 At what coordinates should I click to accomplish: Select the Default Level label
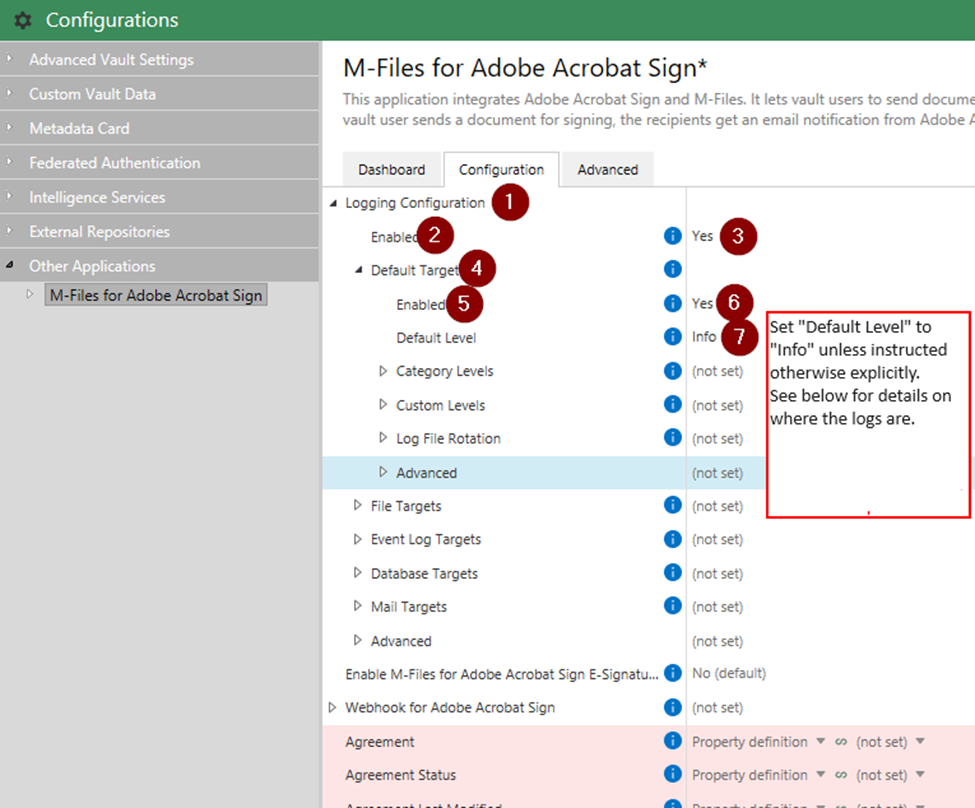(x=436, y=338)
